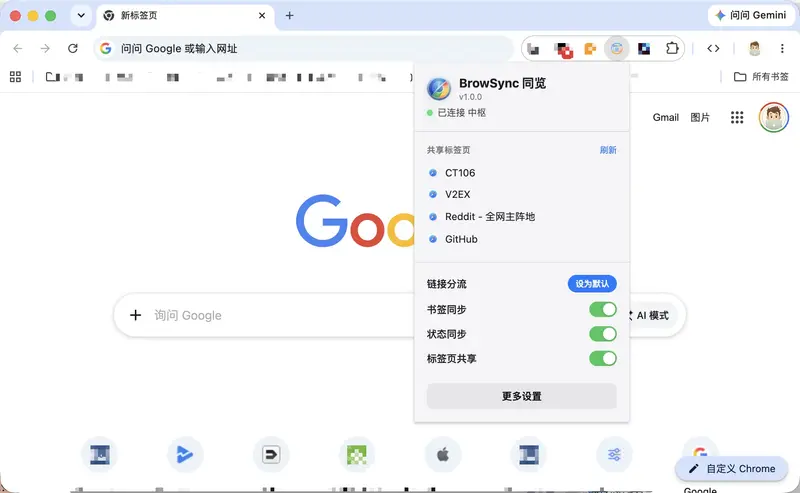Viewport: 800px width, 493px height.
Task: Open the Google apps grid launcher
Action: (737, 117)
